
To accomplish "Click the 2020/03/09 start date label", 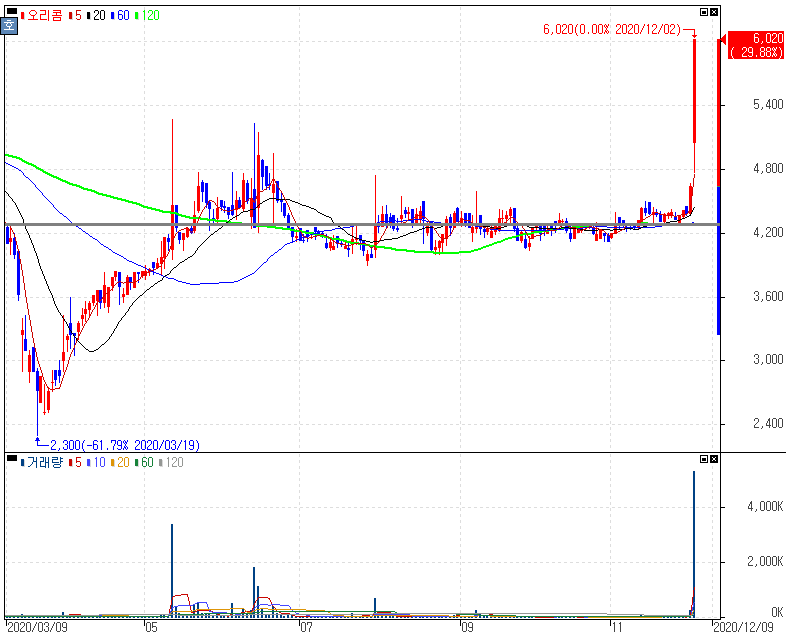I will click(x=38, y=627).
